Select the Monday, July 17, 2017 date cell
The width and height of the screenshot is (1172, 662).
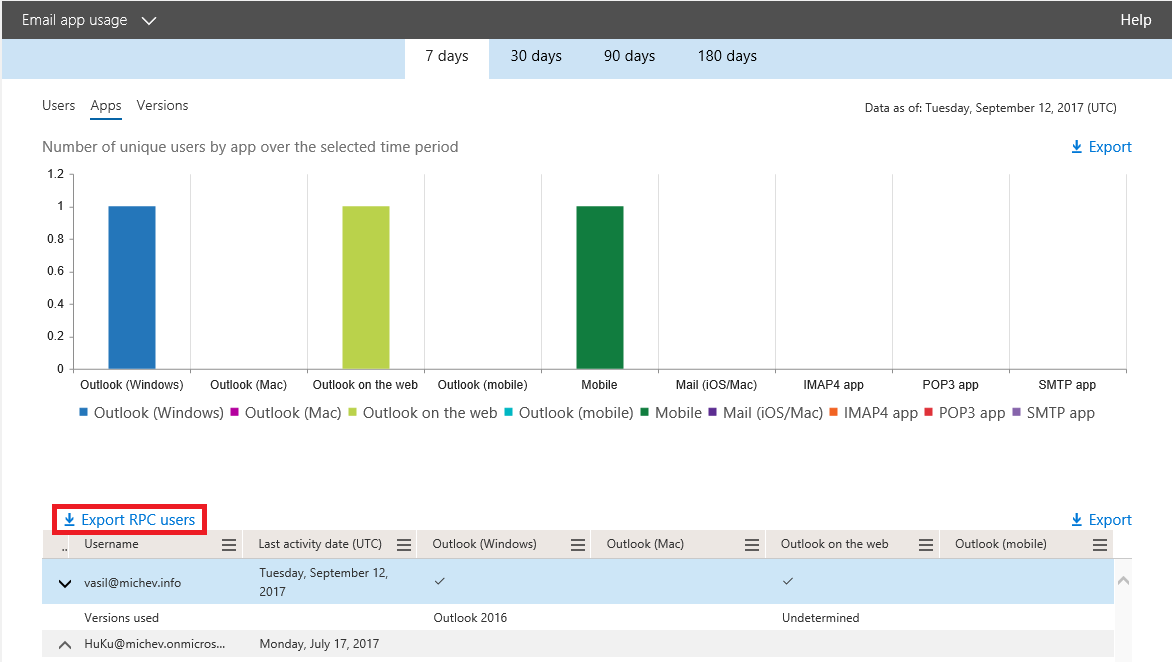coord(319,644)
